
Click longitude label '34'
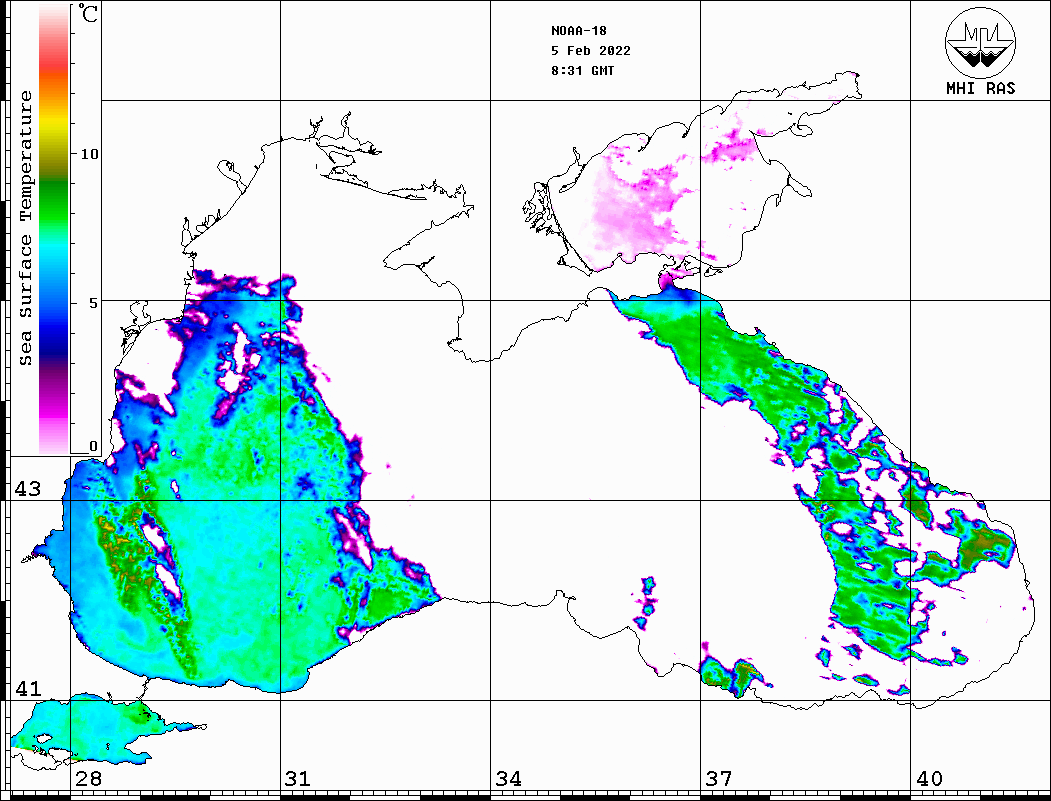(509, 779)
